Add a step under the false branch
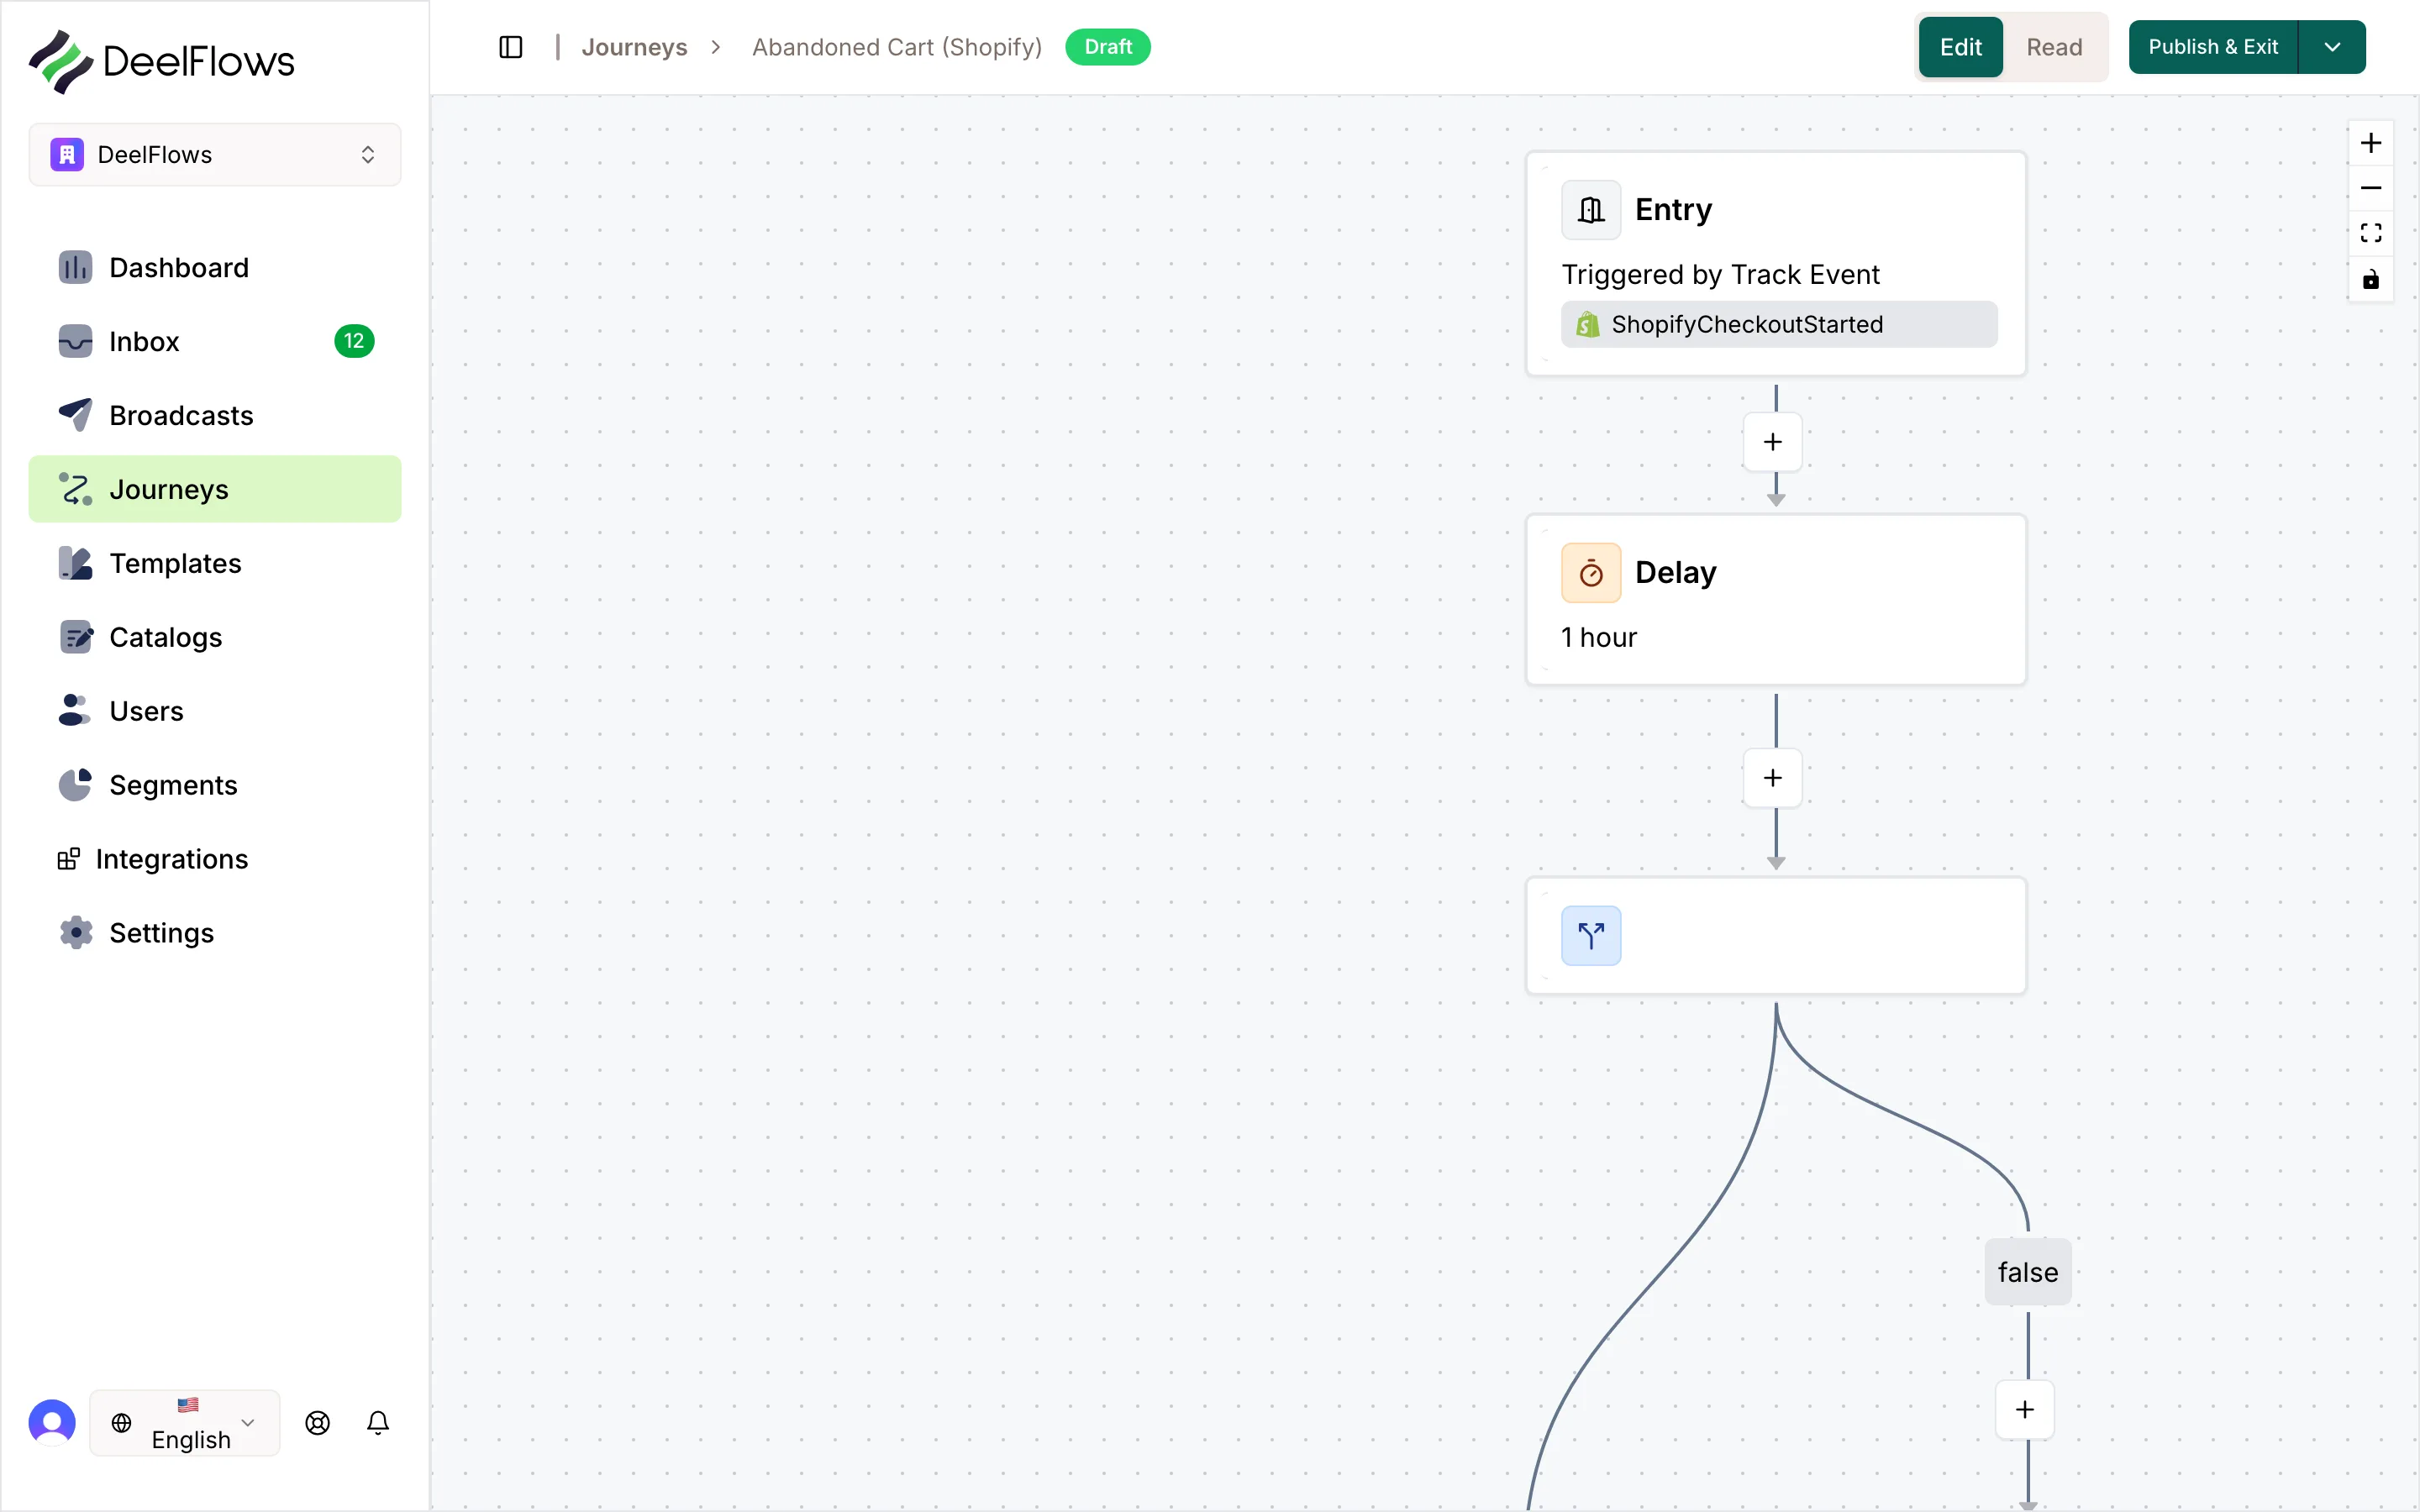 coord(2025,1410)
